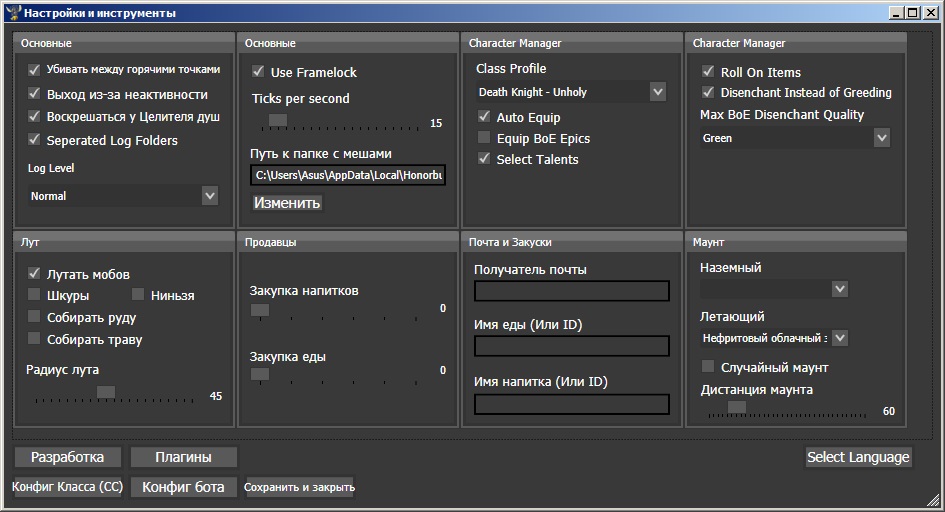Enable Equip BoE Epics checkbox
This screenshot has width=945, height=512.
coord(484,137)
